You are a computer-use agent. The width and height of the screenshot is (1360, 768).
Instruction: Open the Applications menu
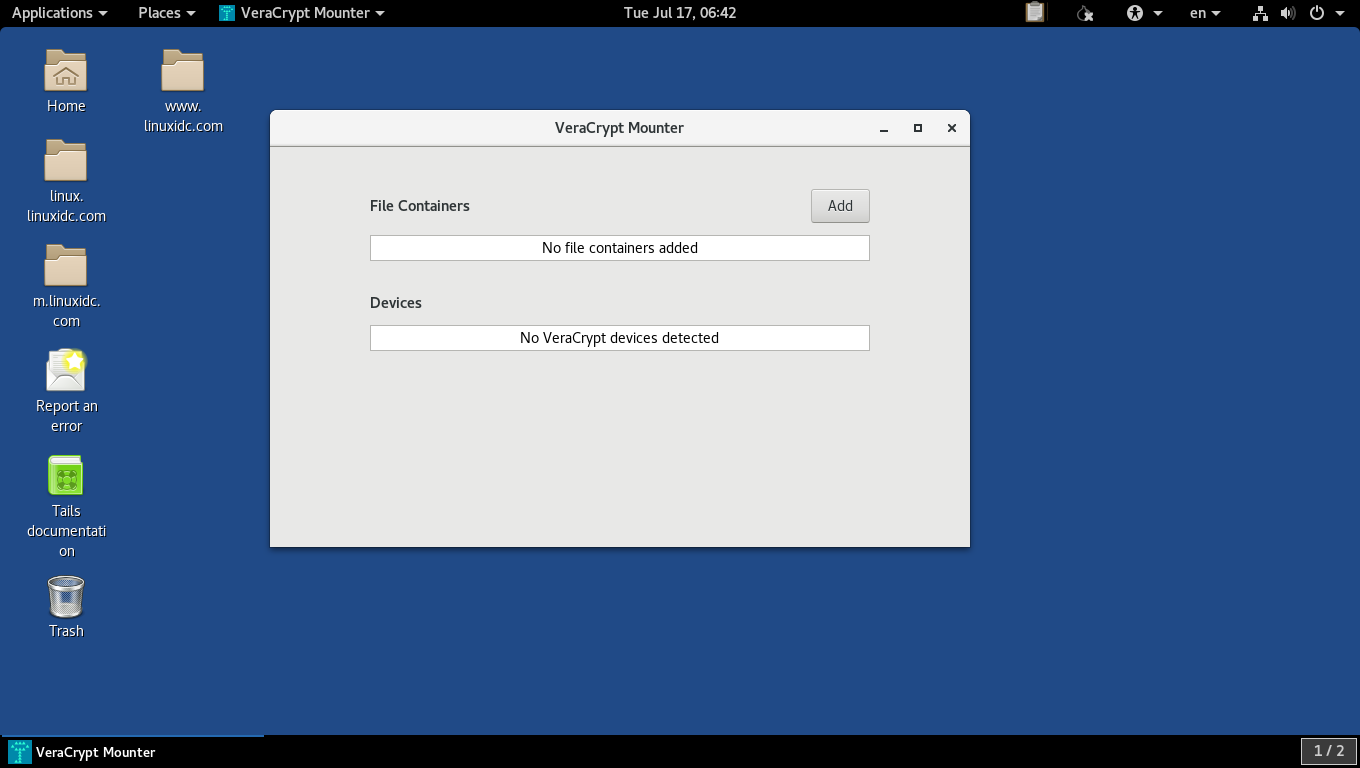59,13
